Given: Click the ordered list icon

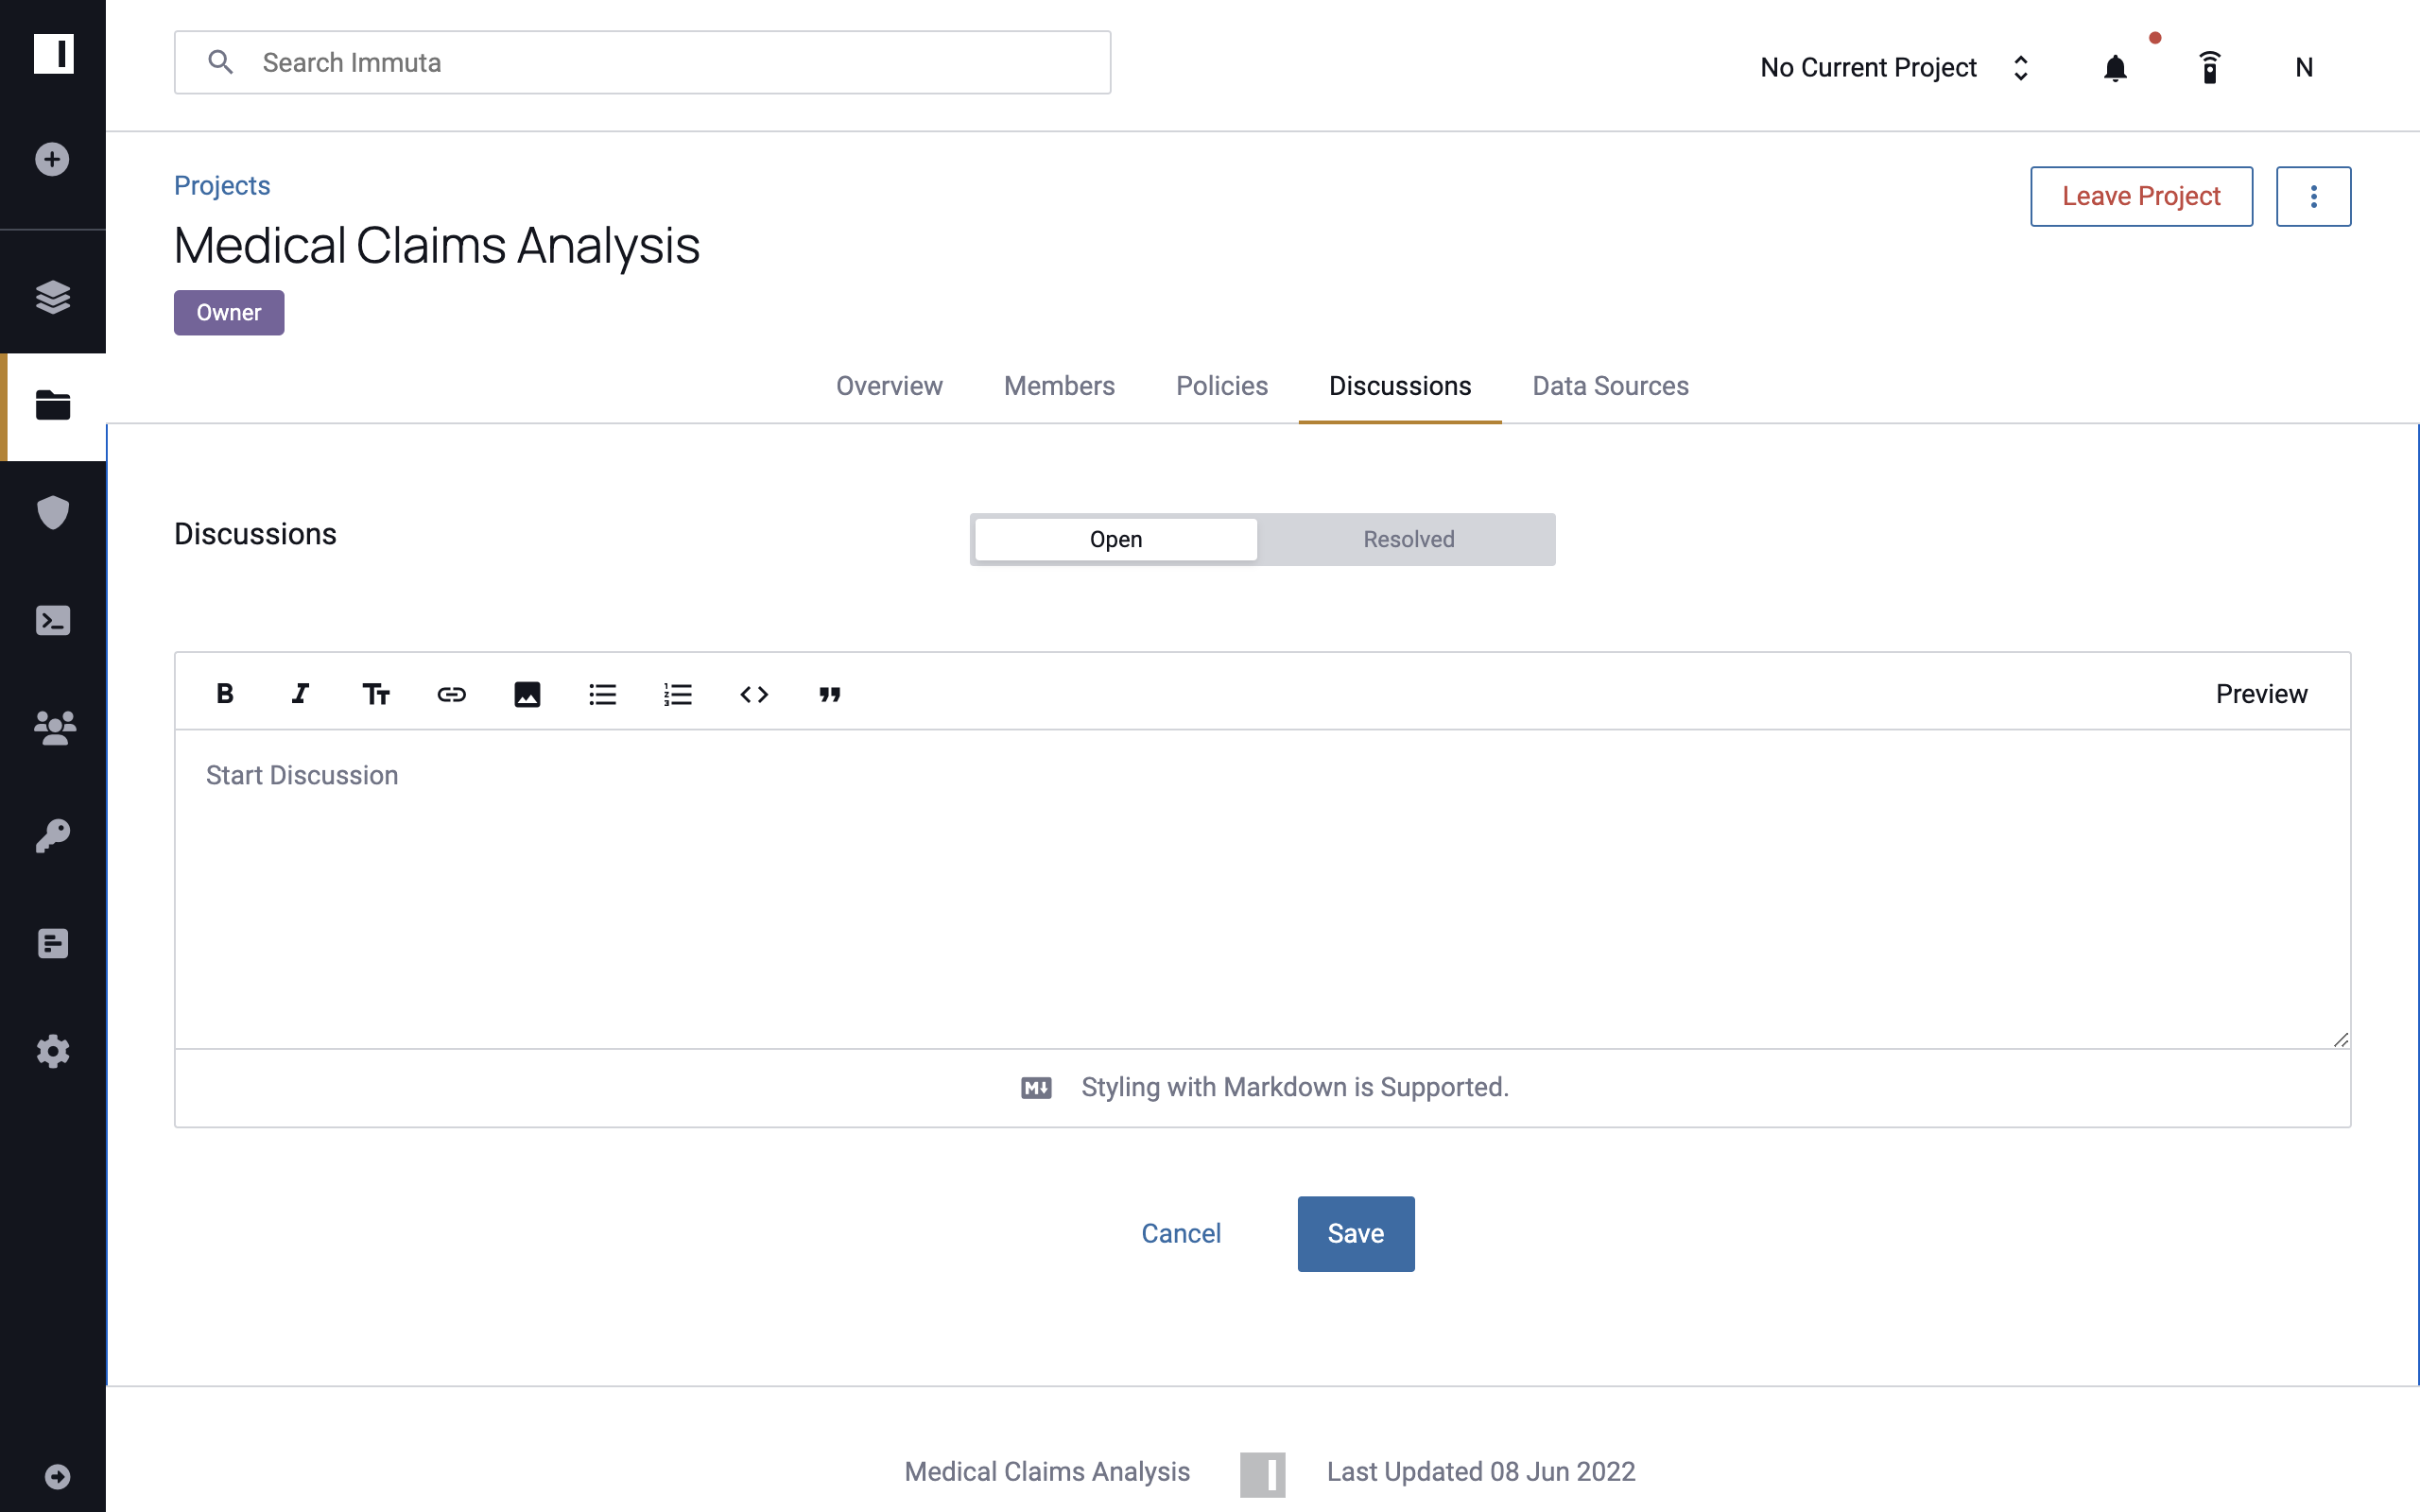Looking at the screenshot, I should tap(678, 694).
